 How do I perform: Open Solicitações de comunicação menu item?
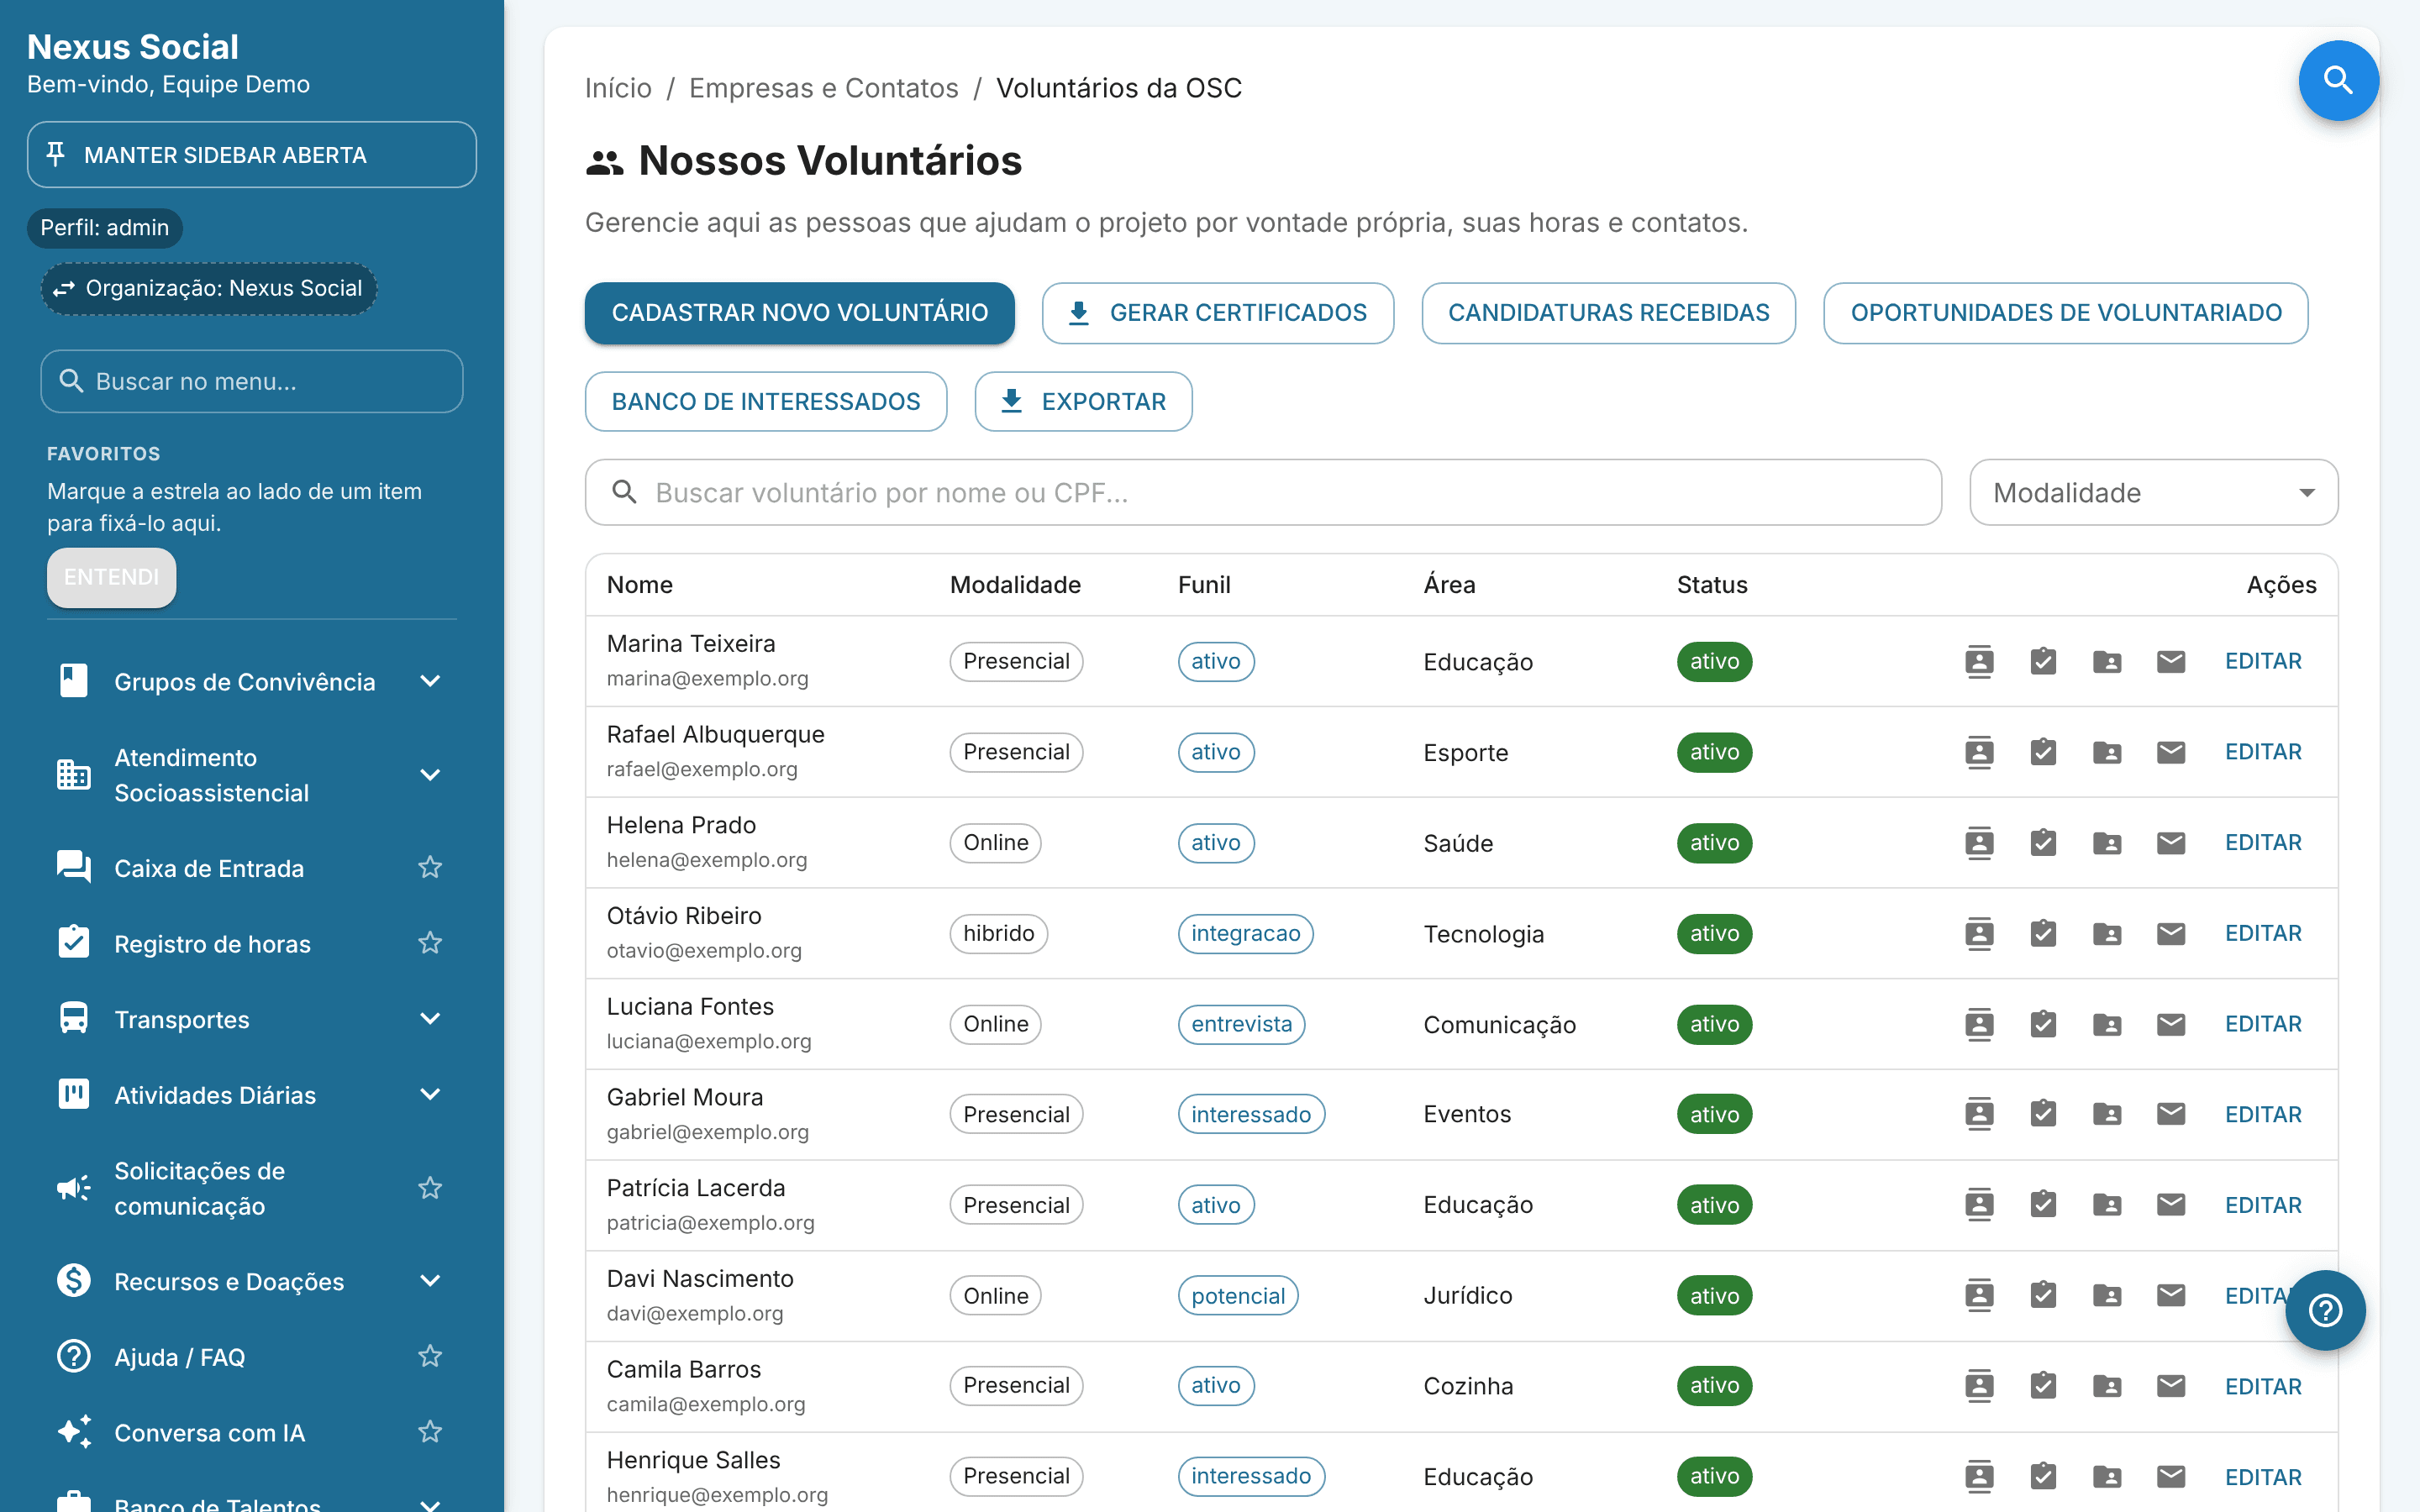[x=250, y=1188]
